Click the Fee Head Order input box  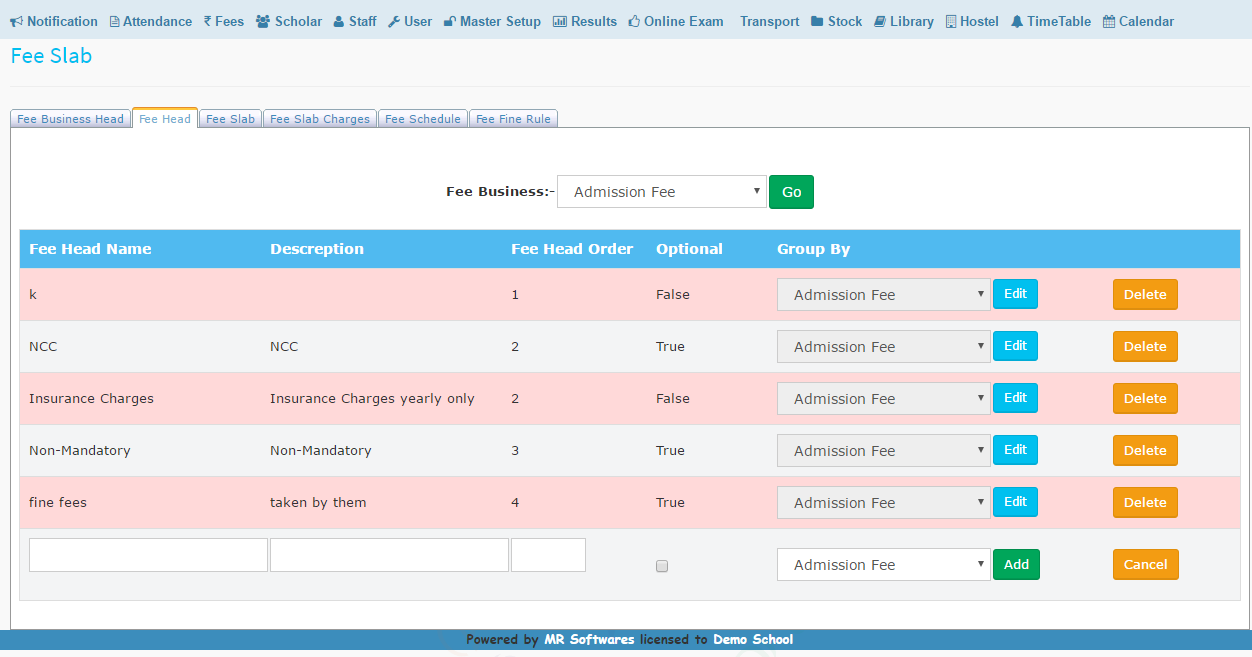(x=548, y=555)
